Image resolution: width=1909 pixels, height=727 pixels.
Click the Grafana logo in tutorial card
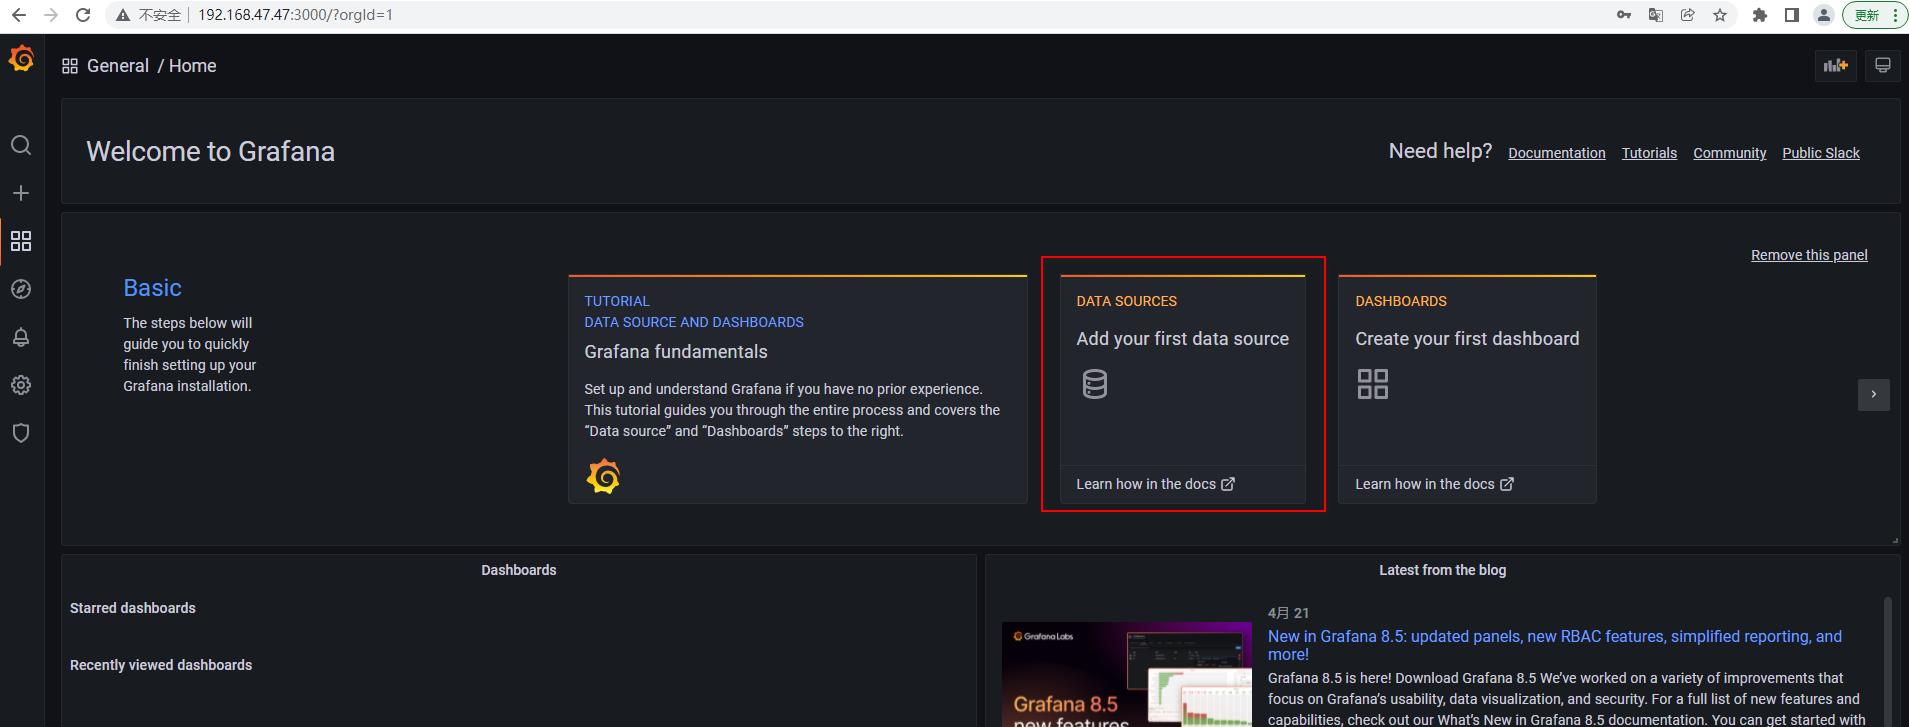603,477
